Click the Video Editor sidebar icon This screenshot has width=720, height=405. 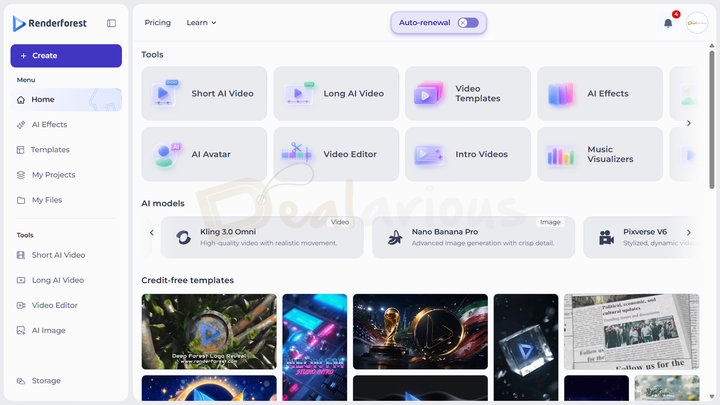click(x=21, y=305)
